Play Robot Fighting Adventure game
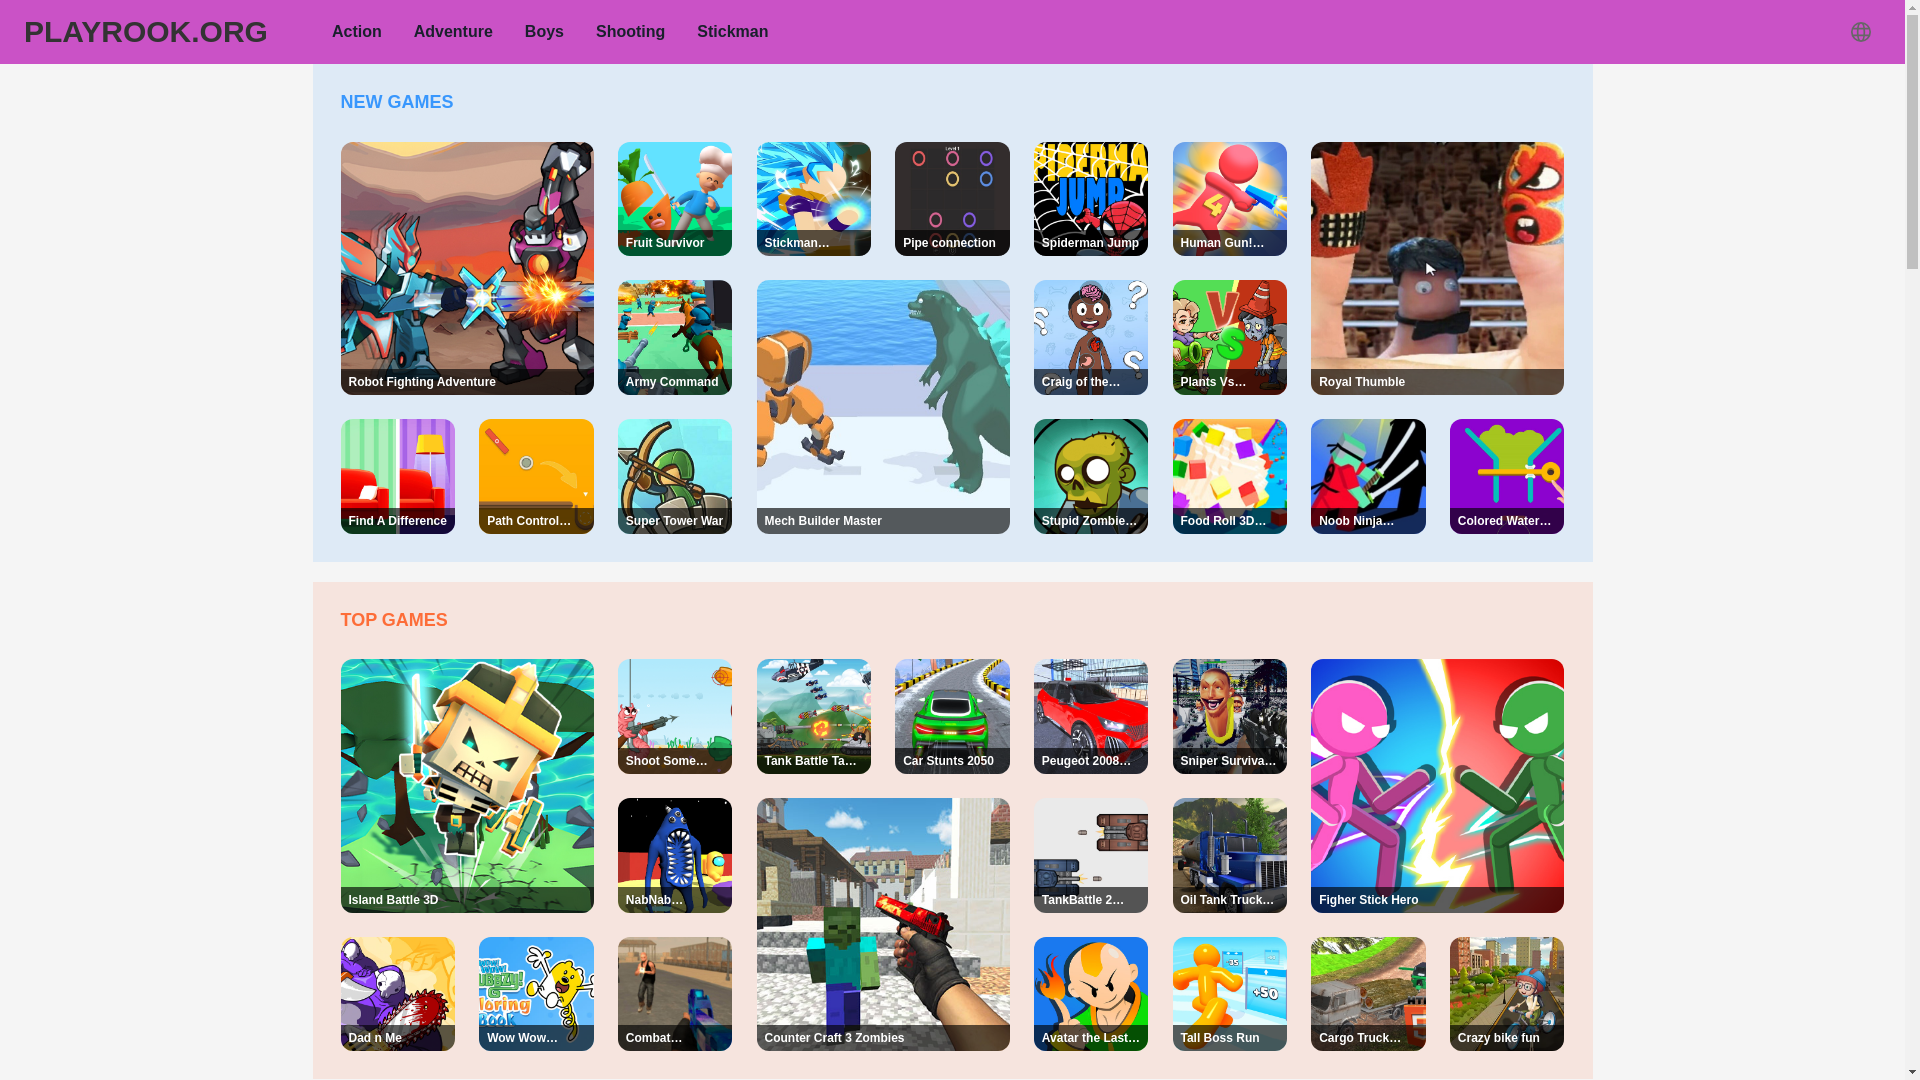This screenshot has width=1920, height=1080. pos(467,268)
